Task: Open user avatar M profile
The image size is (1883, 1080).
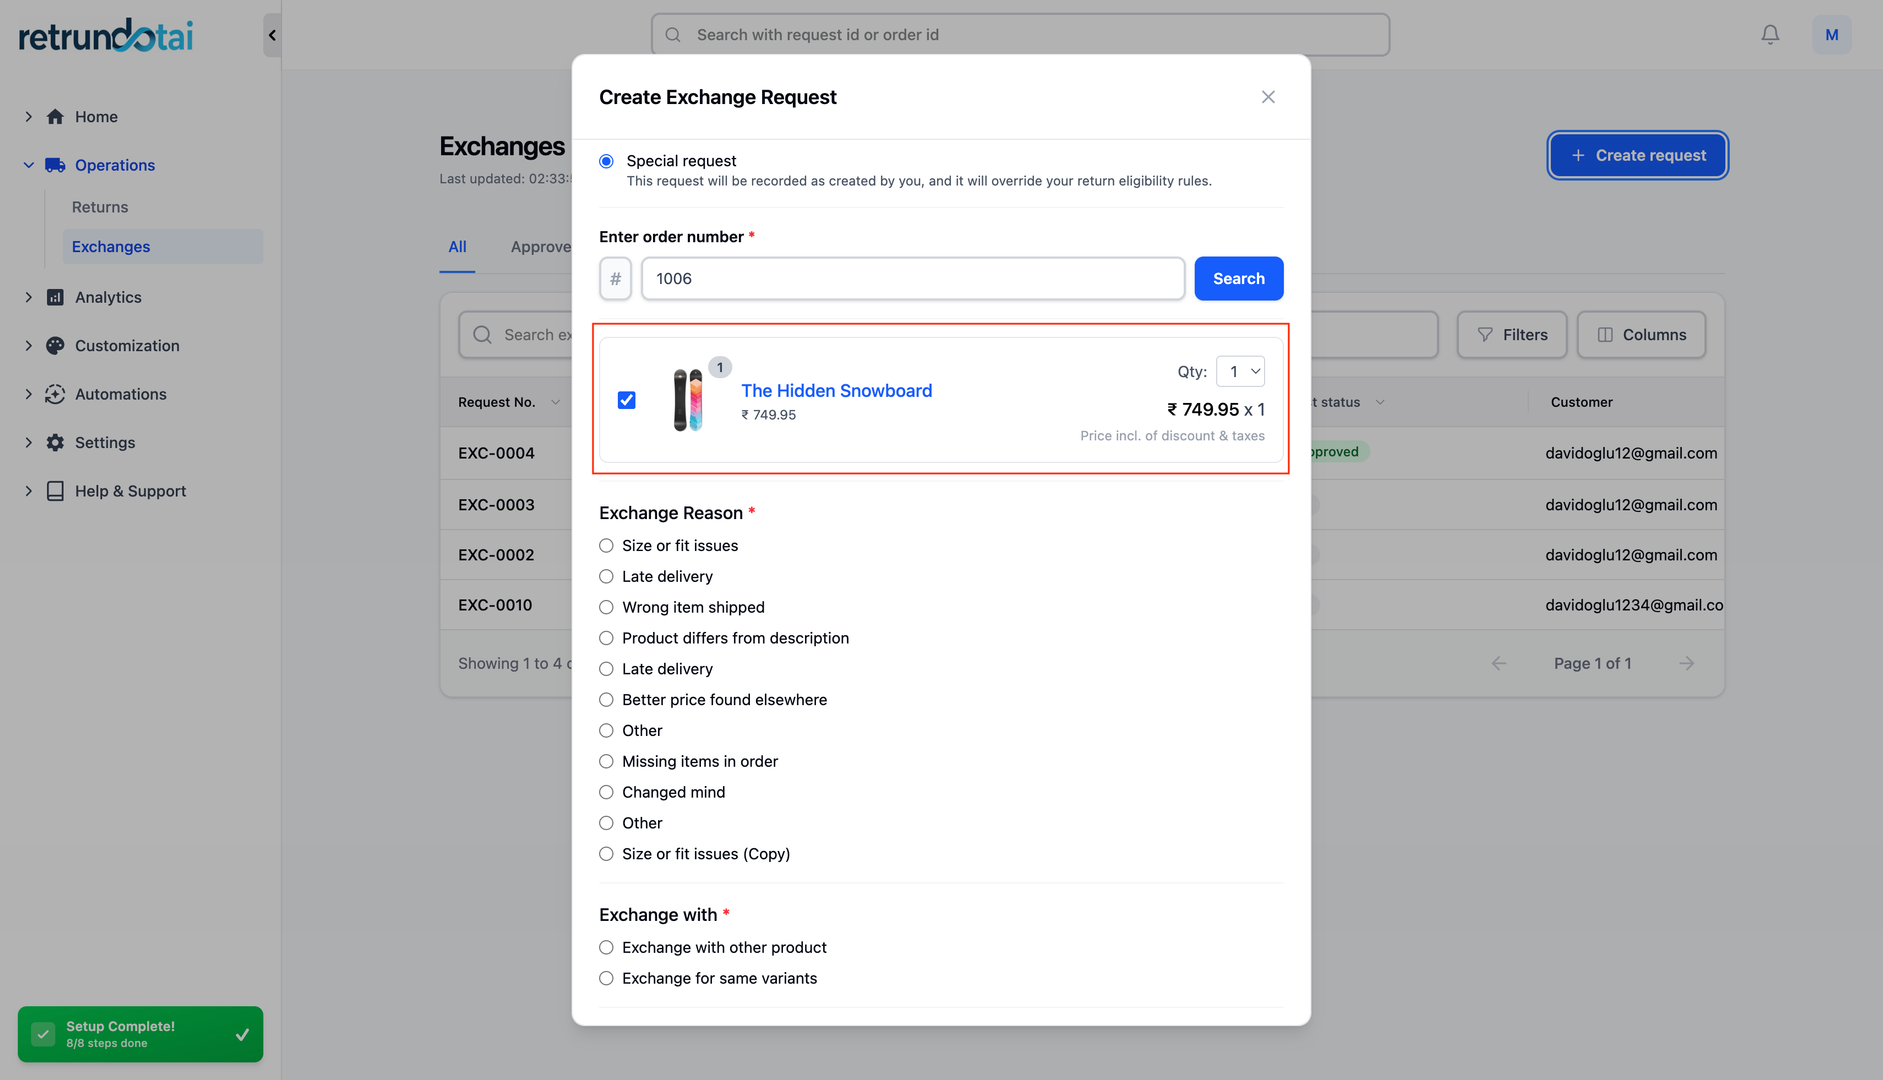Action: pos(1831,35)
